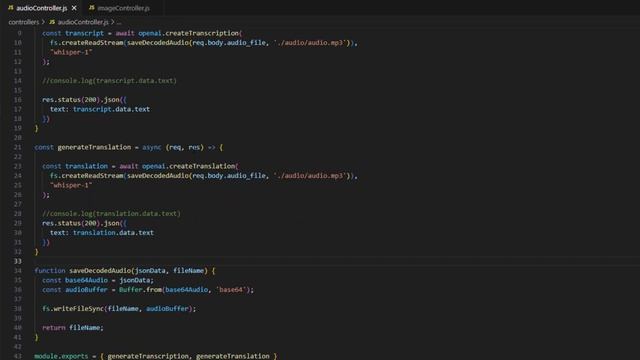The height and width of the screenshot is (360, 640).
Task: Click the 'whisper-1' string on line 25
Action: (x=71, y=185)
